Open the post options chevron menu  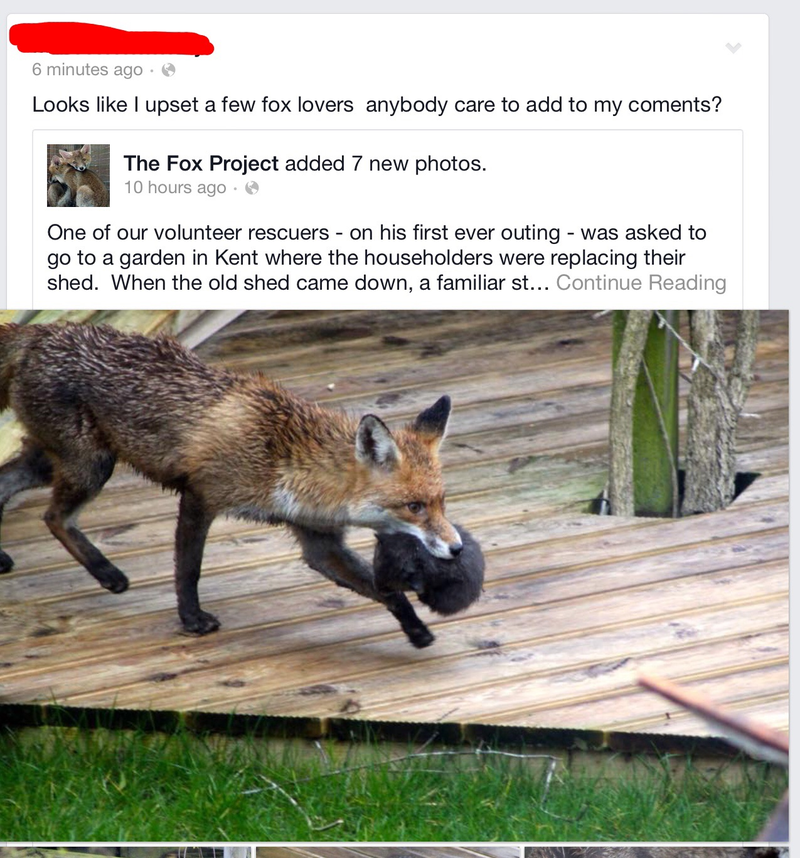coord(733,48)
